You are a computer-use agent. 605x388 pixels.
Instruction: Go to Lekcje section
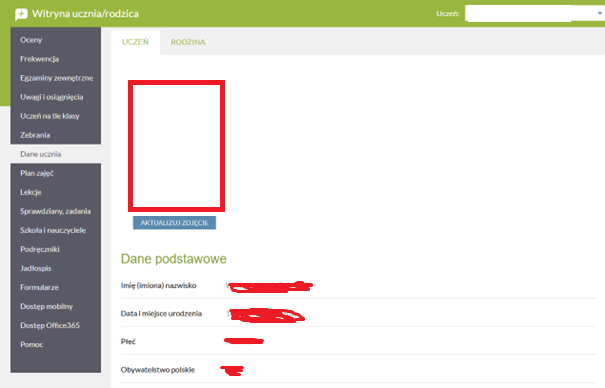point(56,192)
